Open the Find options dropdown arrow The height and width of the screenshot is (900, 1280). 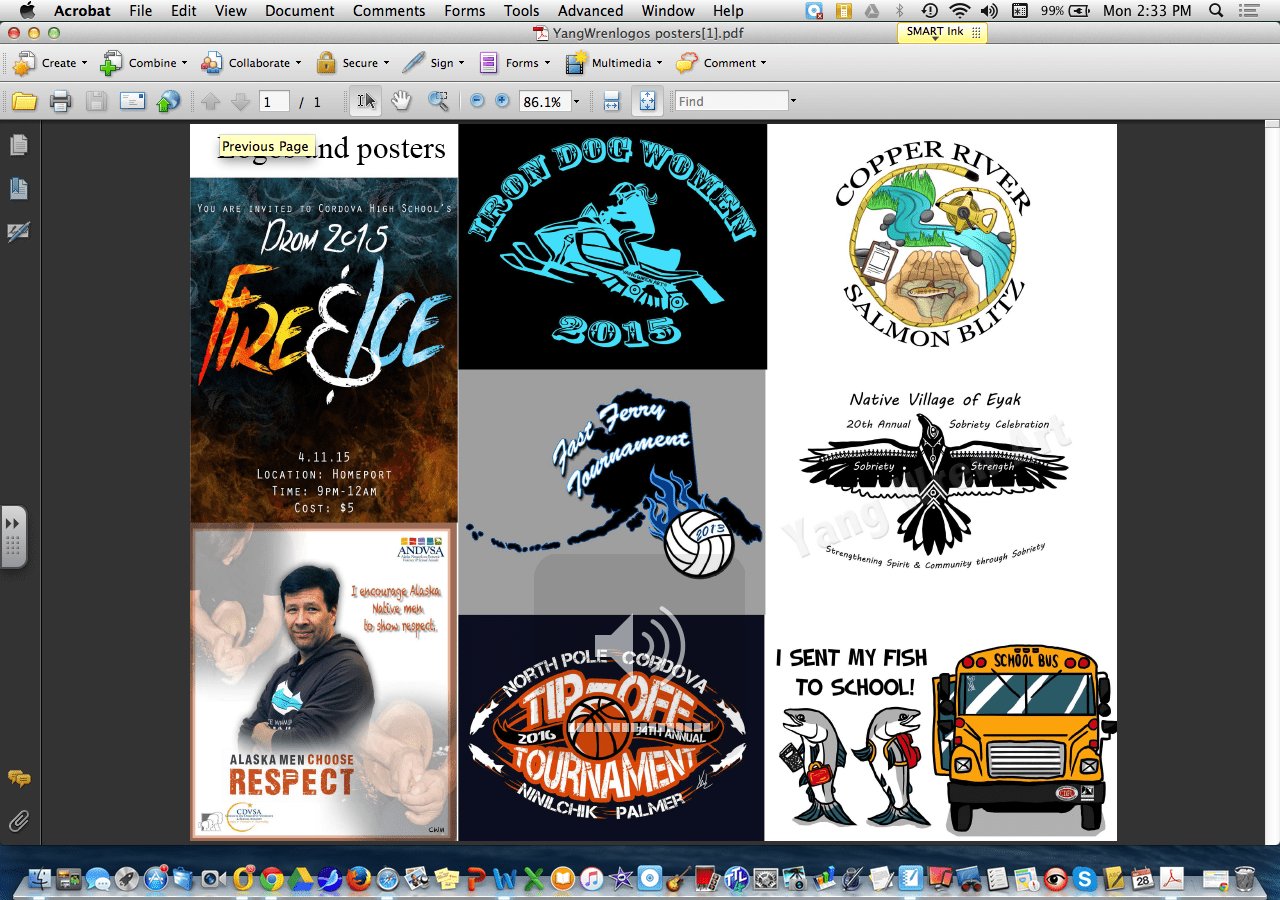[793, 101]
